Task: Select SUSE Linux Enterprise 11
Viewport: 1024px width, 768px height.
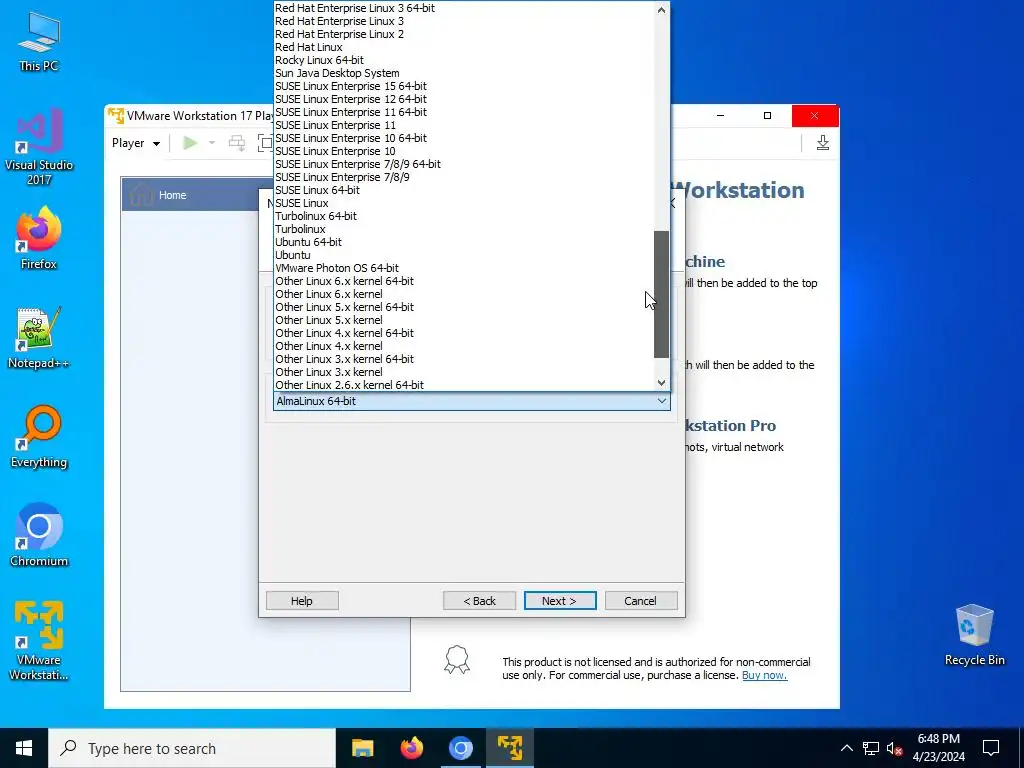Action: coord(464,125)
